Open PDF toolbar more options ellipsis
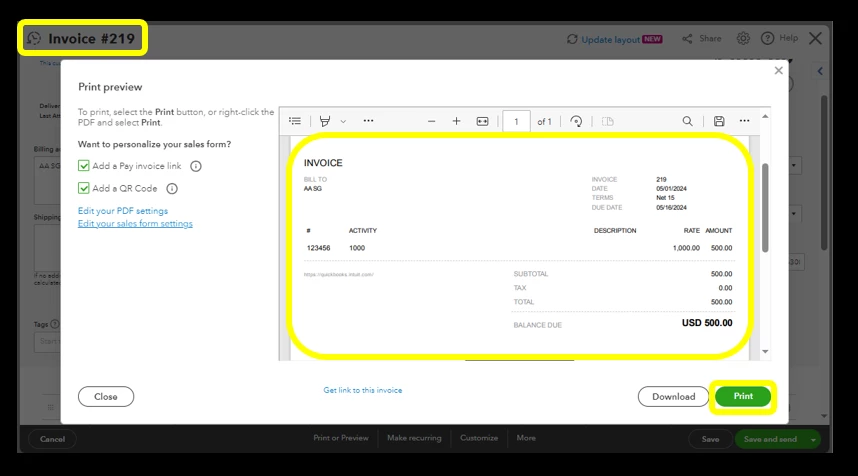This screenshot has width=858, height=476. (x=744, y=121)
